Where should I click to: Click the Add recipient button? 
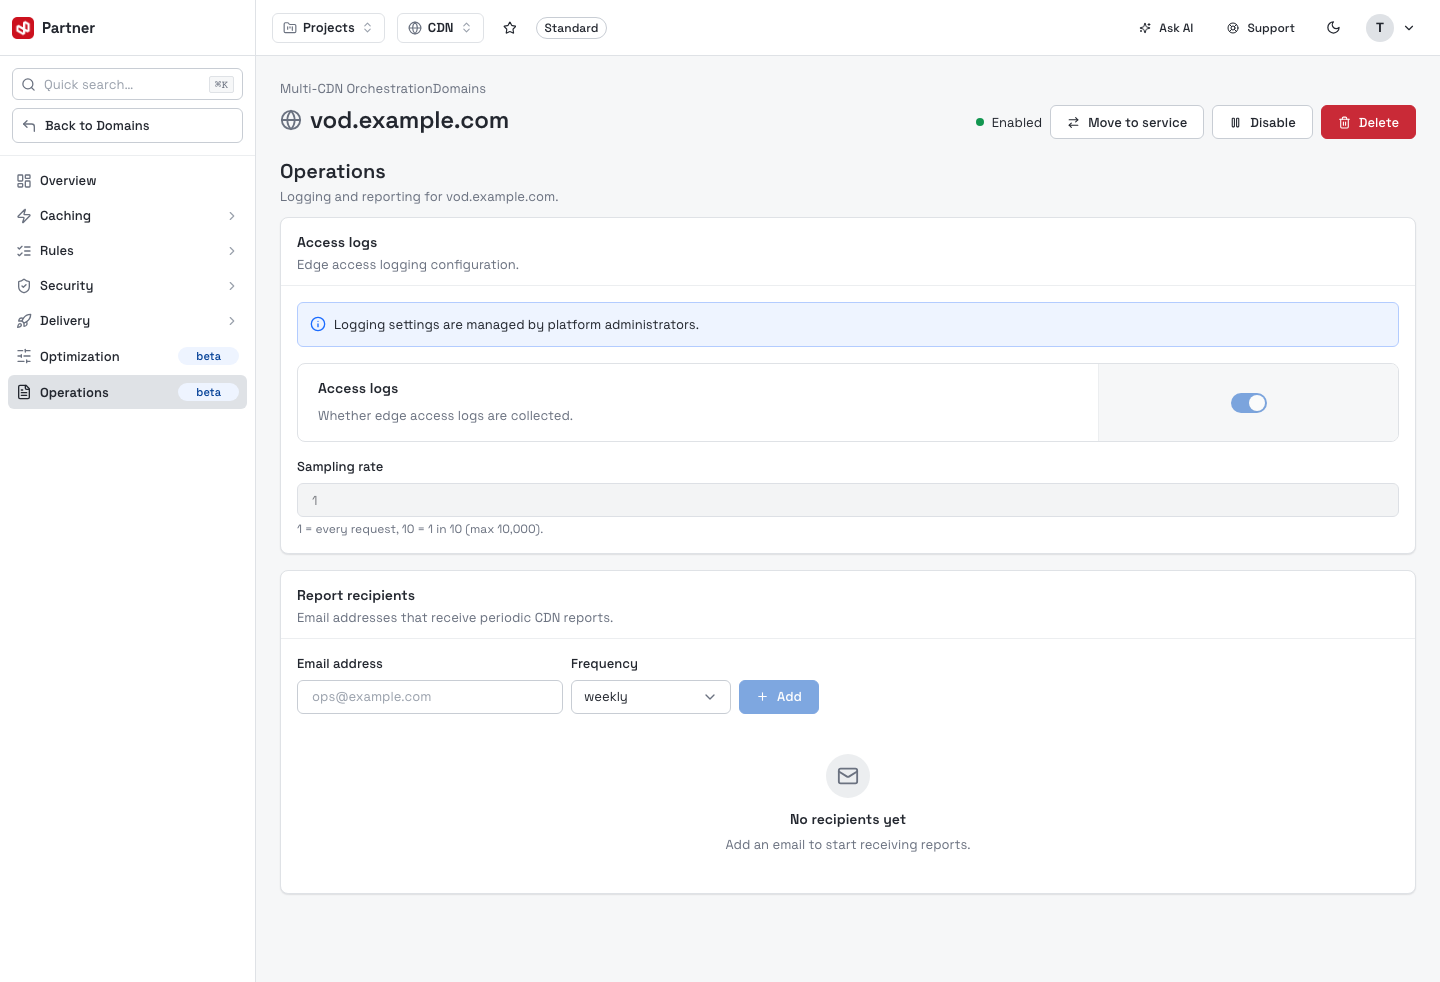[779, 697]
